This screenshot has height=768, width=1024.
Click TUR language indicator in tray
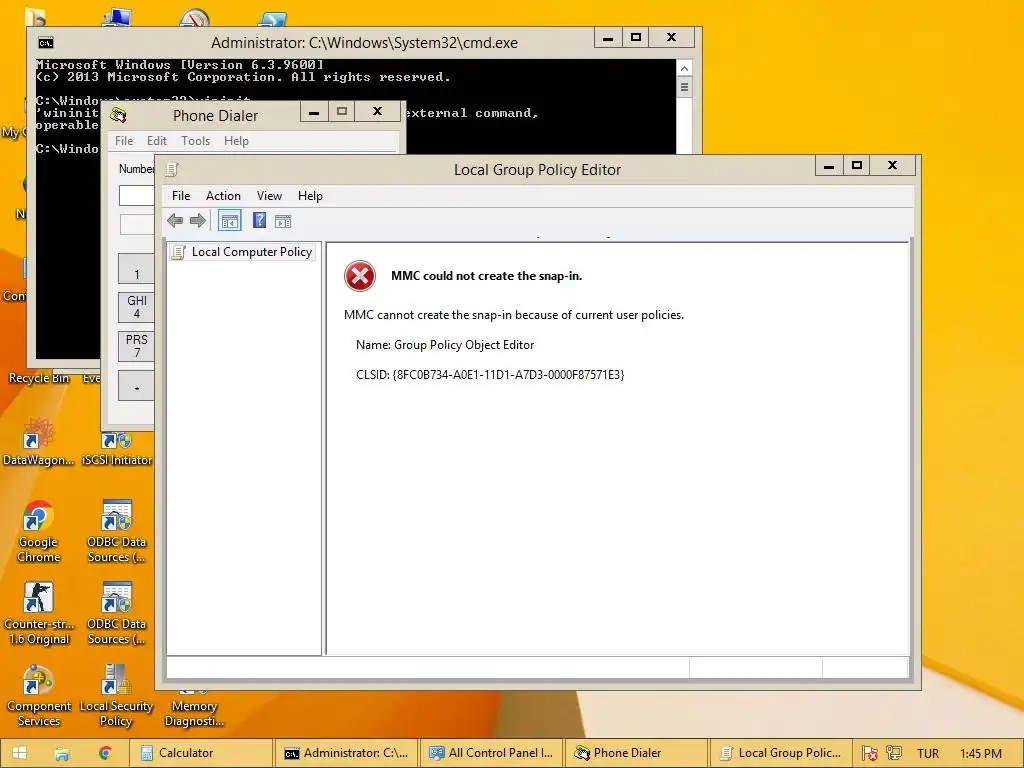click(927, 754)
